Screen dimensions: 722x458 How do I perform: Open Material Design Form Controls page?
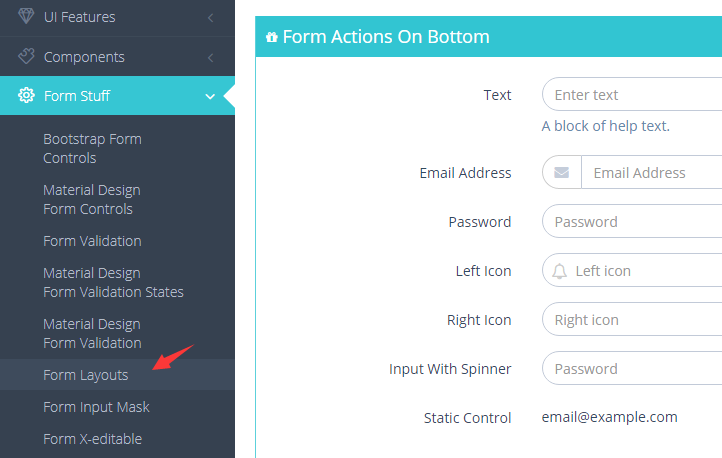tap(91, 199)
